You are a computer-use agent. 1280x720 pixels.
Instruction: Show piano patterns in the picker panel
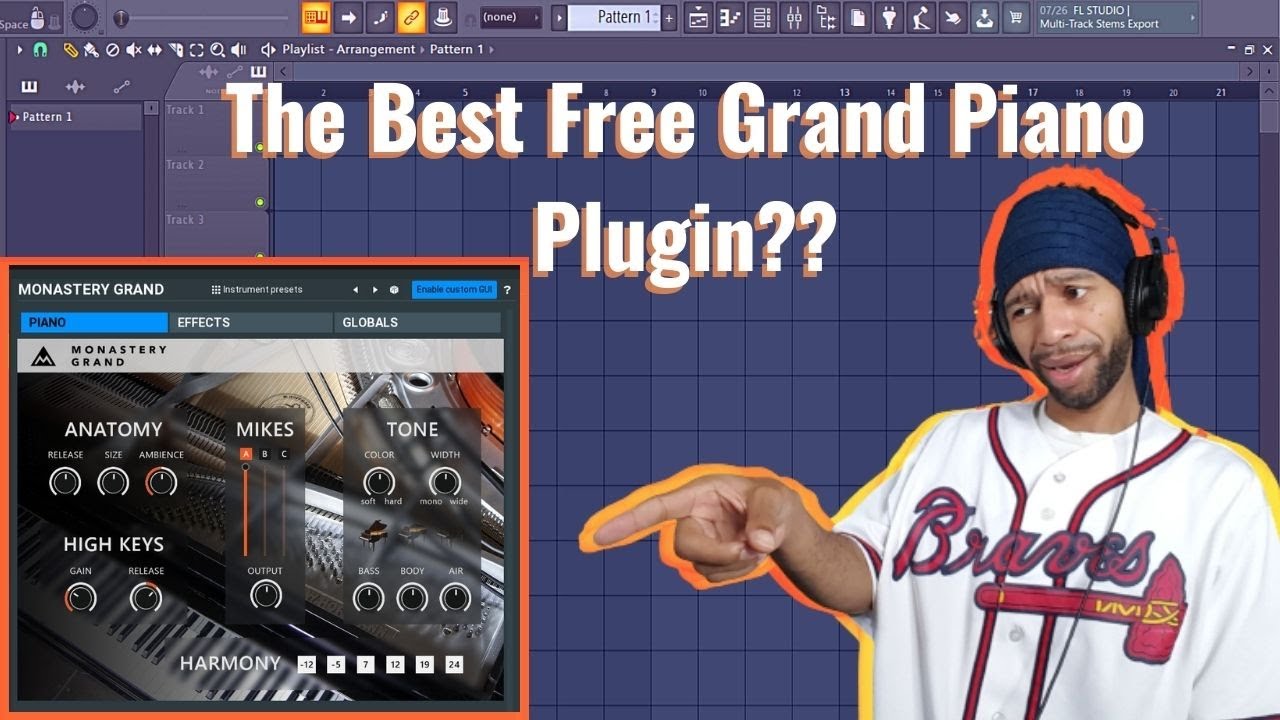point(29,87)
